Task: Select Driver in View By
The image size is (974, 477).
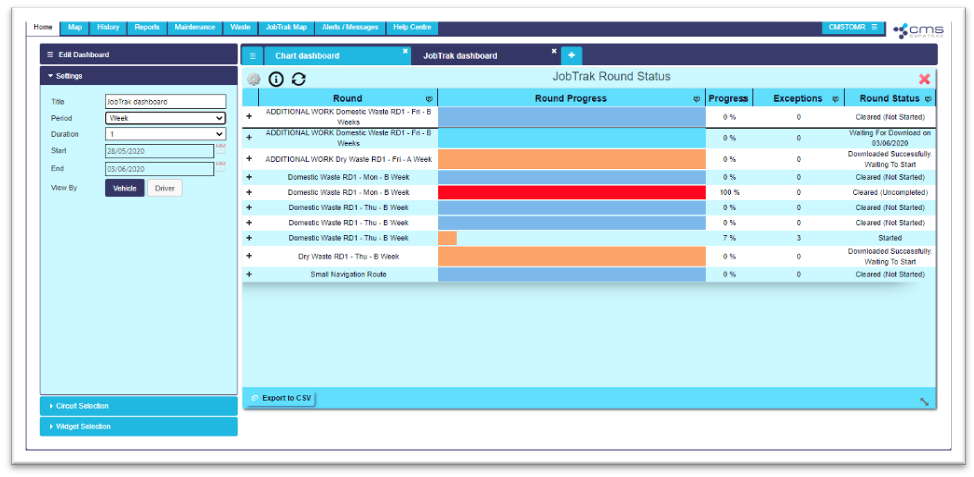Action: coord(165,188)
